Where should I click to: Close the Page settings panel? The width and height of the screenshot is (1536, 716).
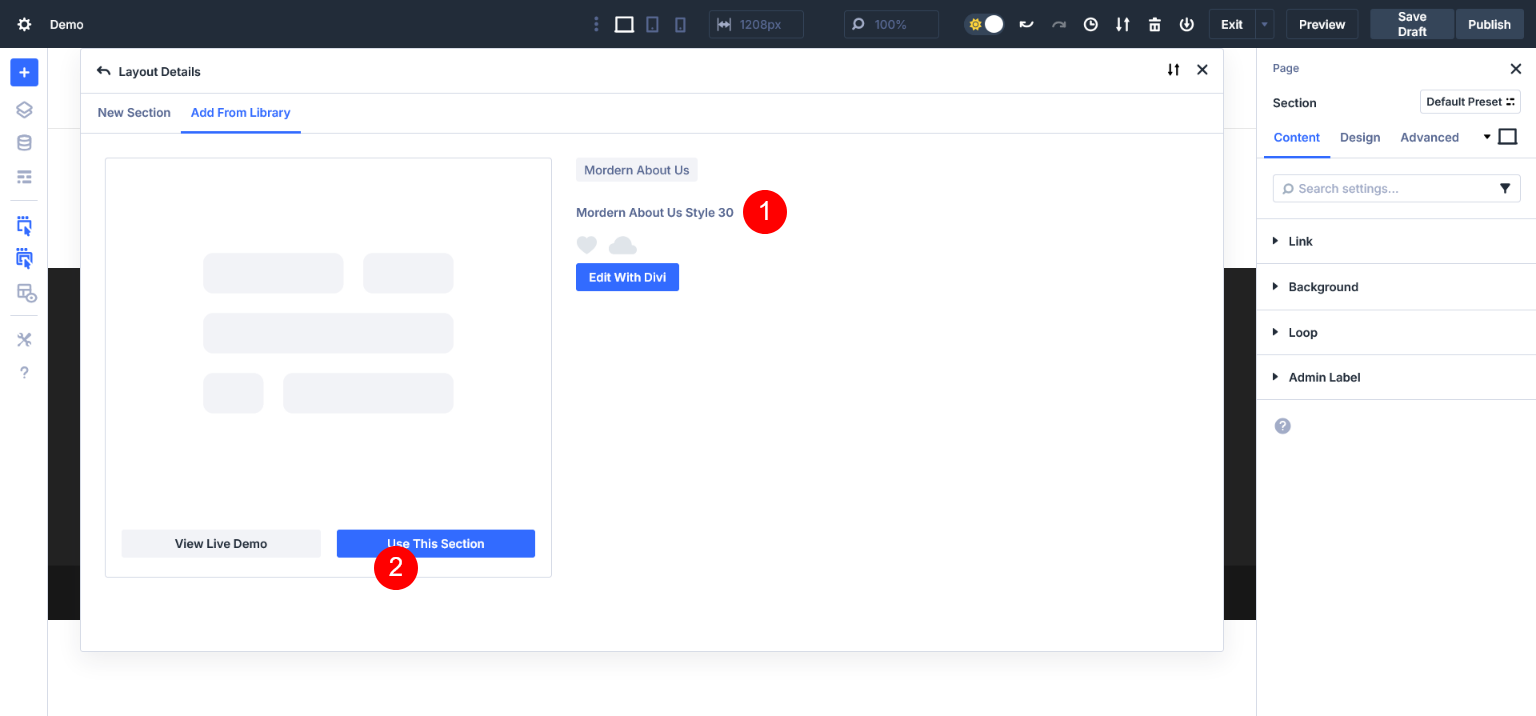click(x=1515, y=69)
